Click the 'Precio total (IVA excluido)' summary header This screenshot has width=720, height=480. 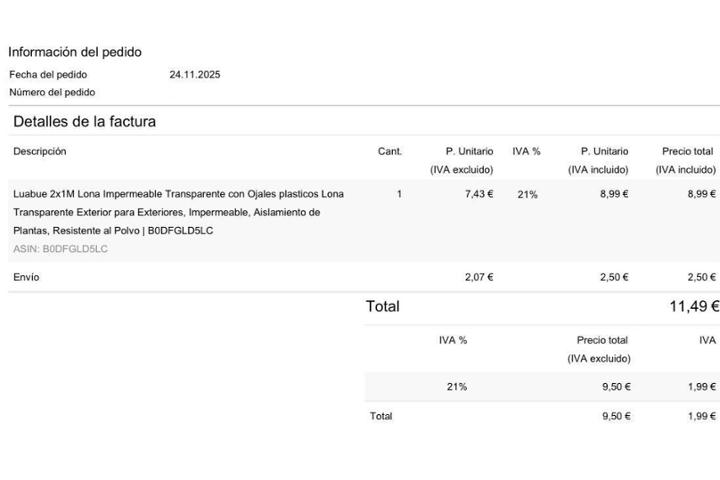point(601,349)
